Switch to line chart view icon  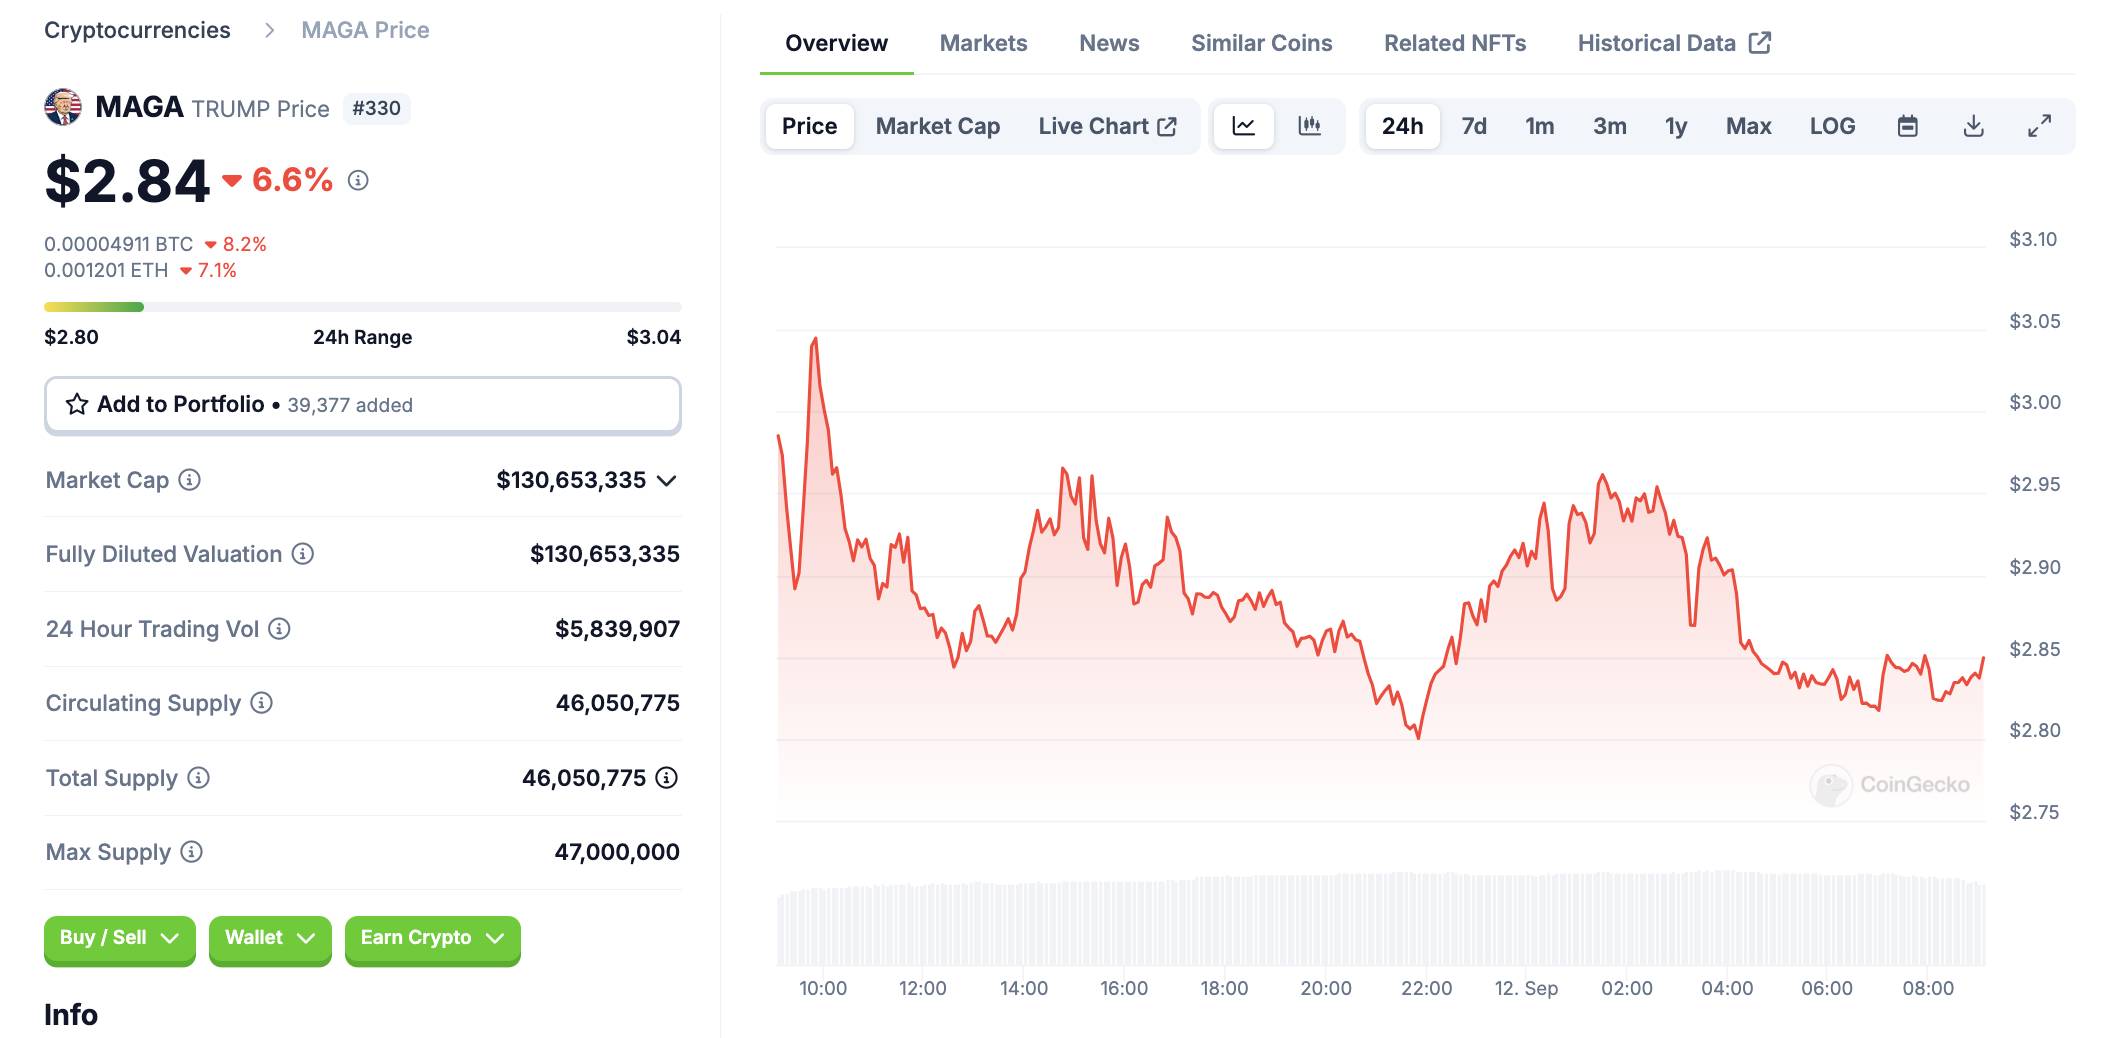[x=1244, y=126]
